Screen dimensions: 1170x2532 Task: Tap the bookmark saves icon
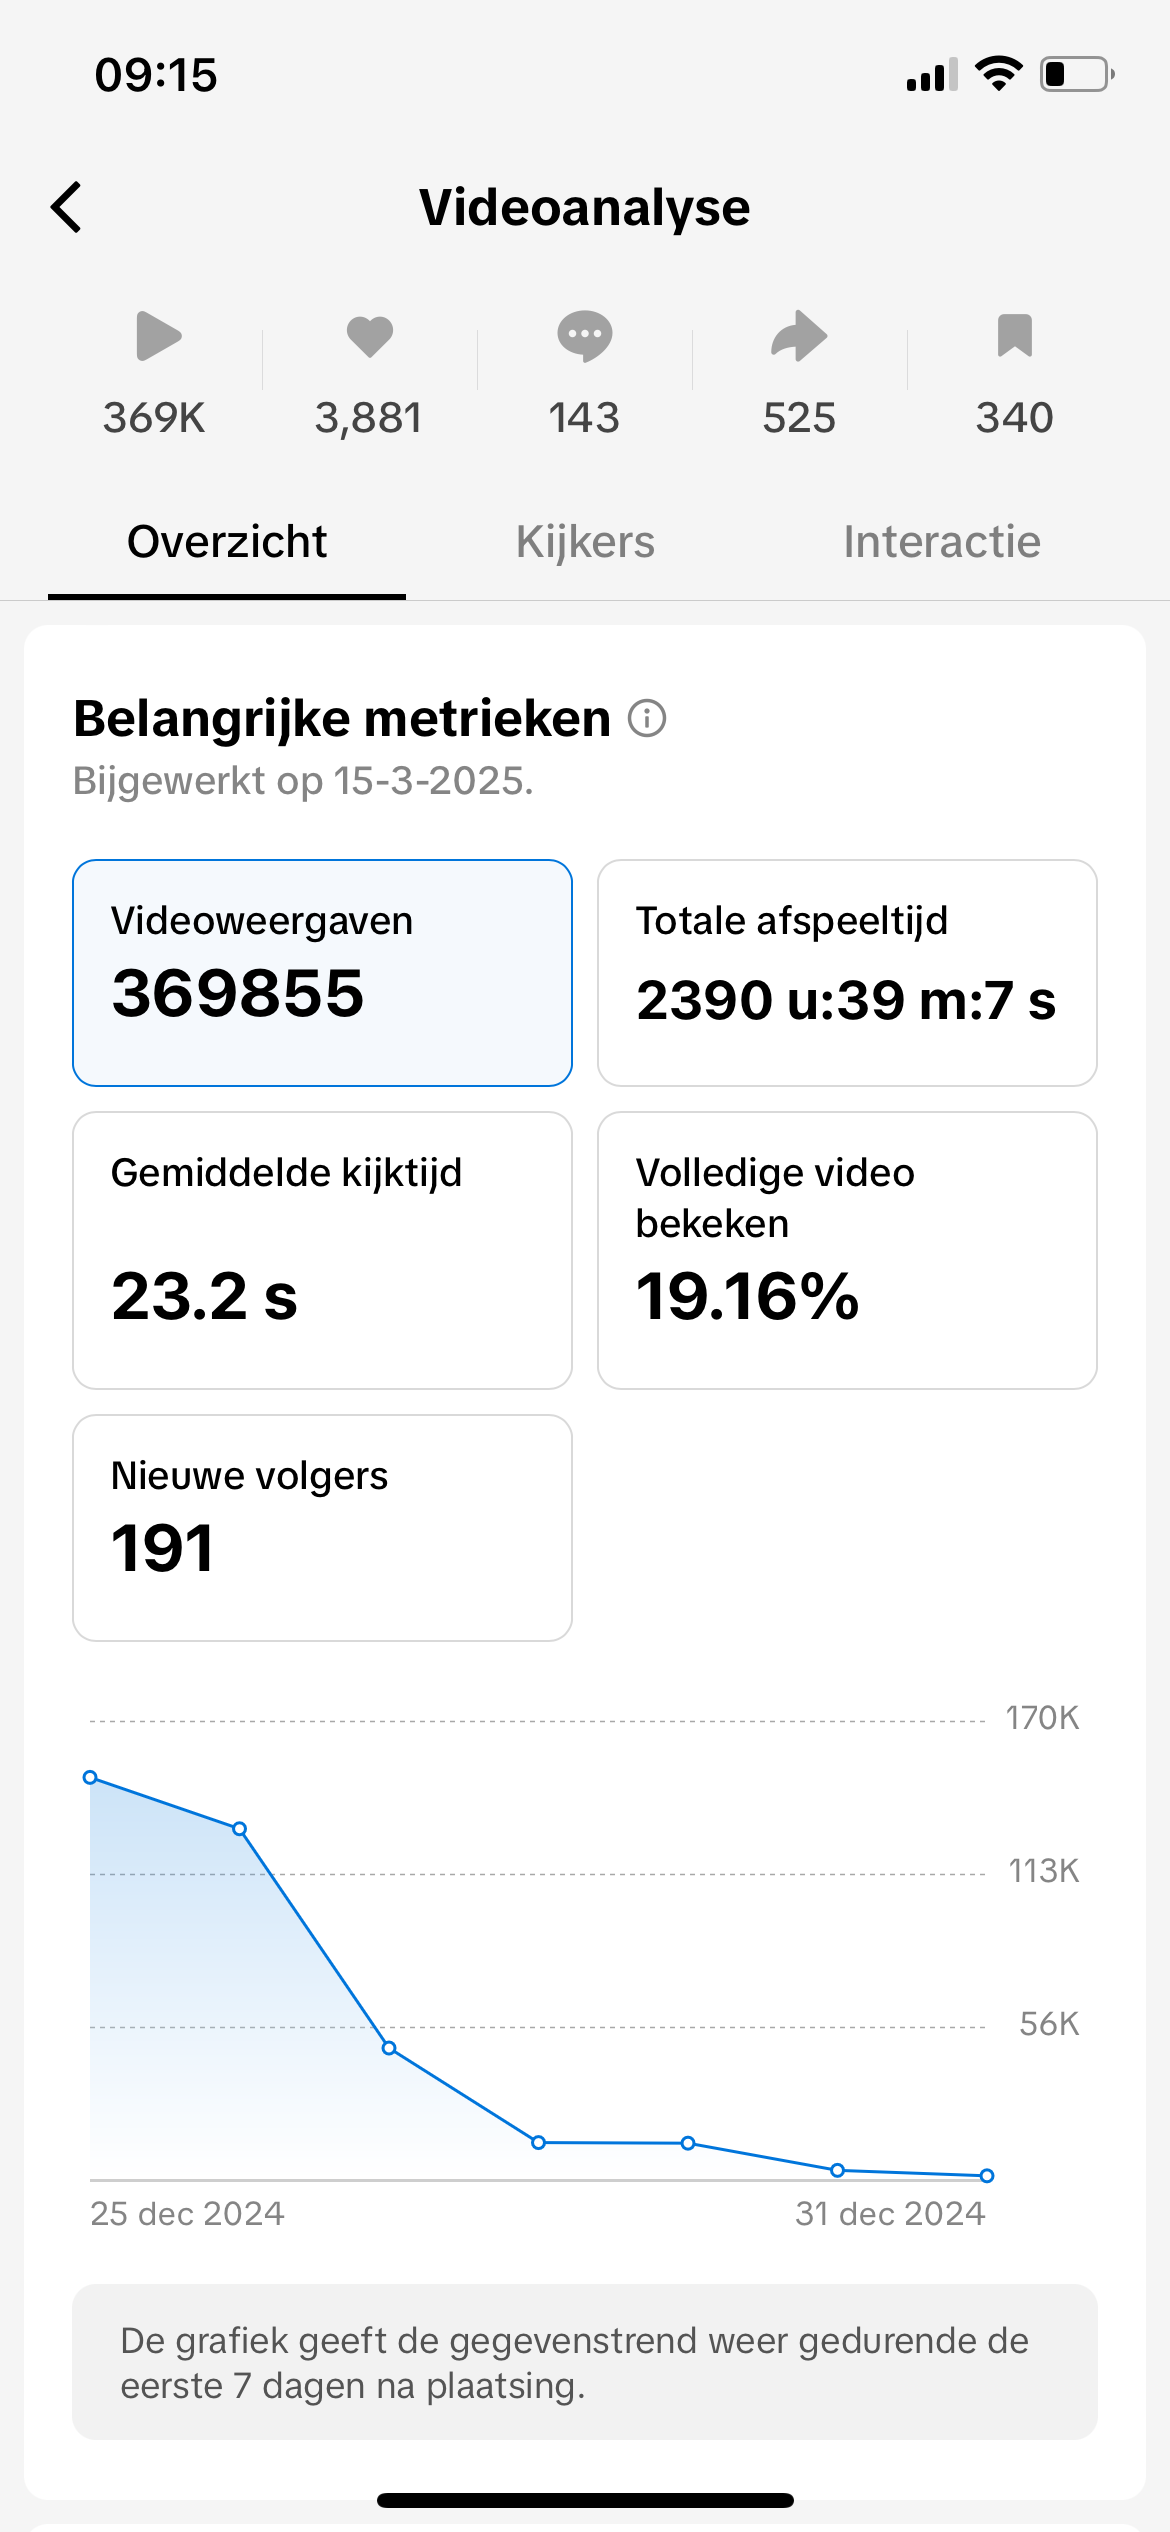point(1014,336)
